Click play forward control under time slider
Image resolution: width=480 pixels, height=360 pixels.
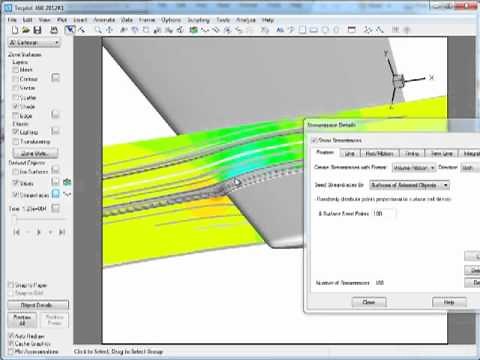tap(39, 232)
